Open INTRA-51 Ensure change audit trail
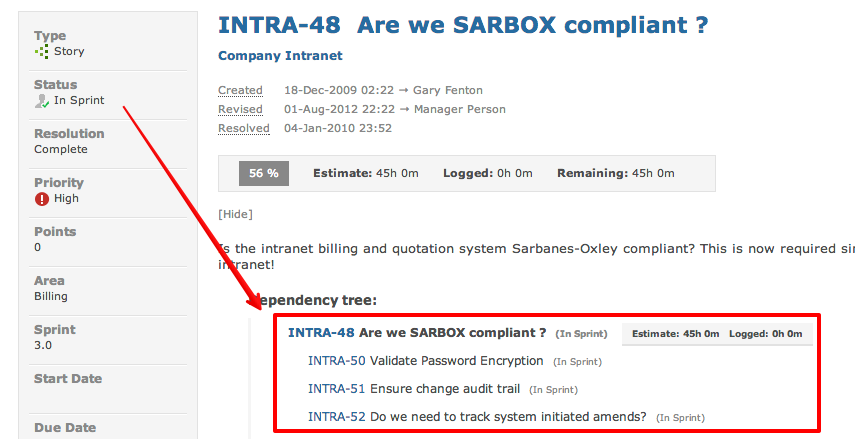Image resolution: width=855 pixels, height=439 pixels. pos(413,389)
